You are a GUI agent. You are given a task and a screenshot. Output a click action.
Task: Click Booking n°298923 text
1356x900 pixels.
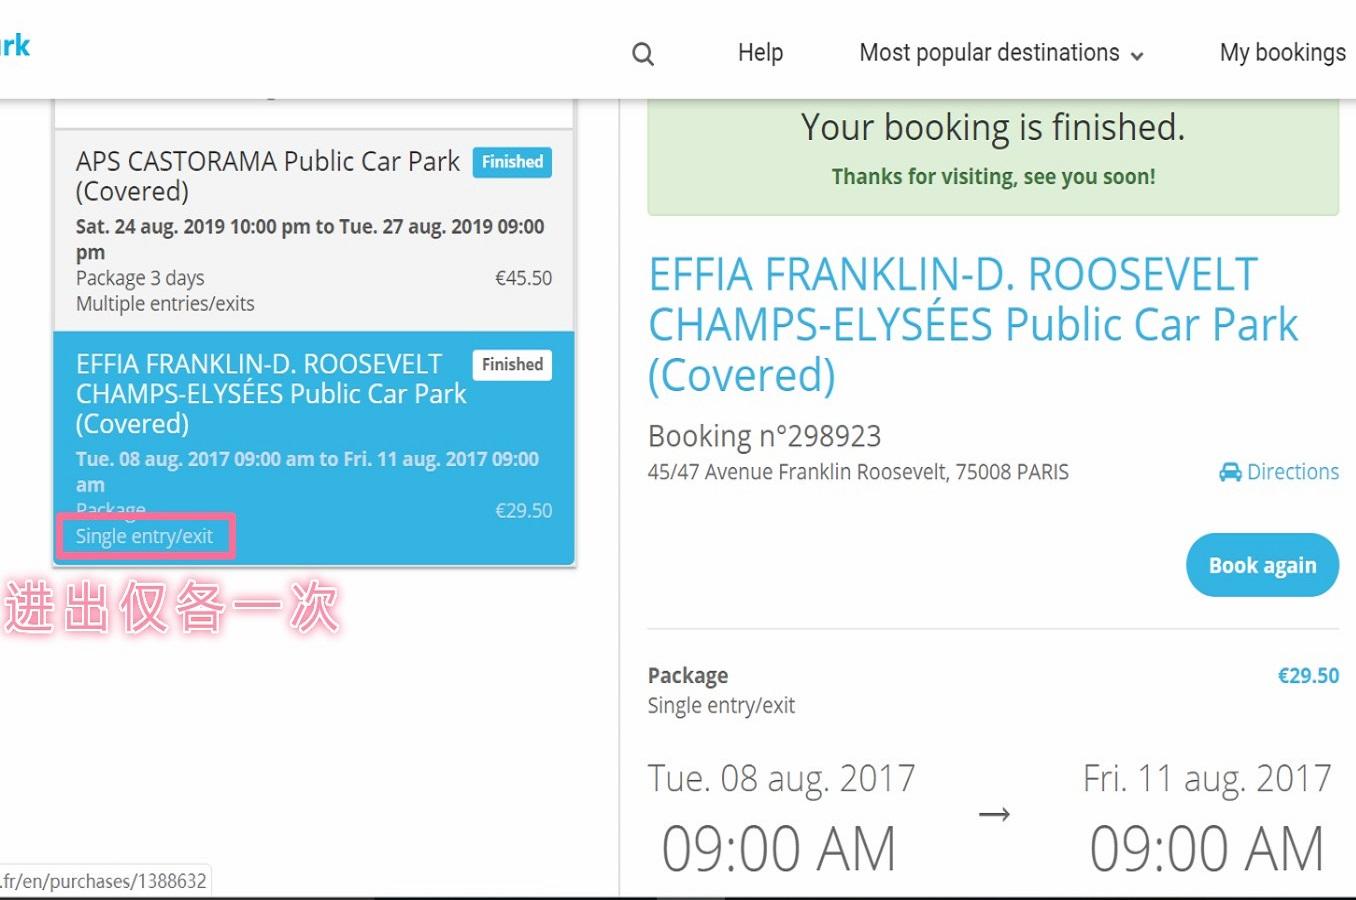(x=765, y=436)
